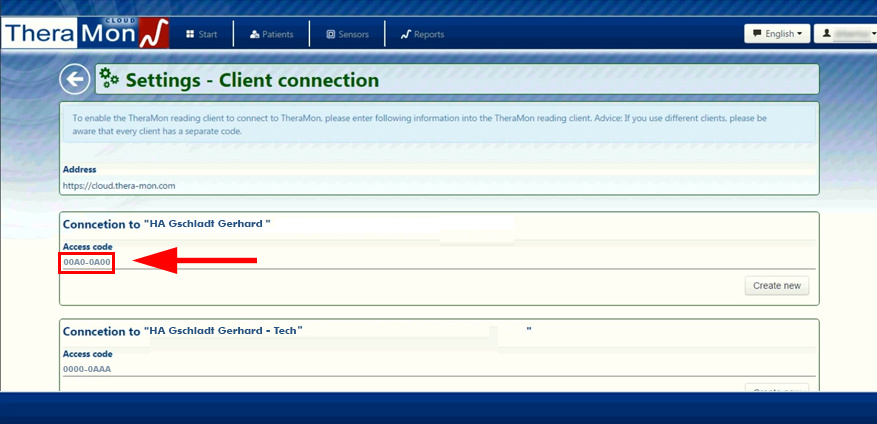Select the access code 00A0-0A00
877x424 pixels.
87,262
